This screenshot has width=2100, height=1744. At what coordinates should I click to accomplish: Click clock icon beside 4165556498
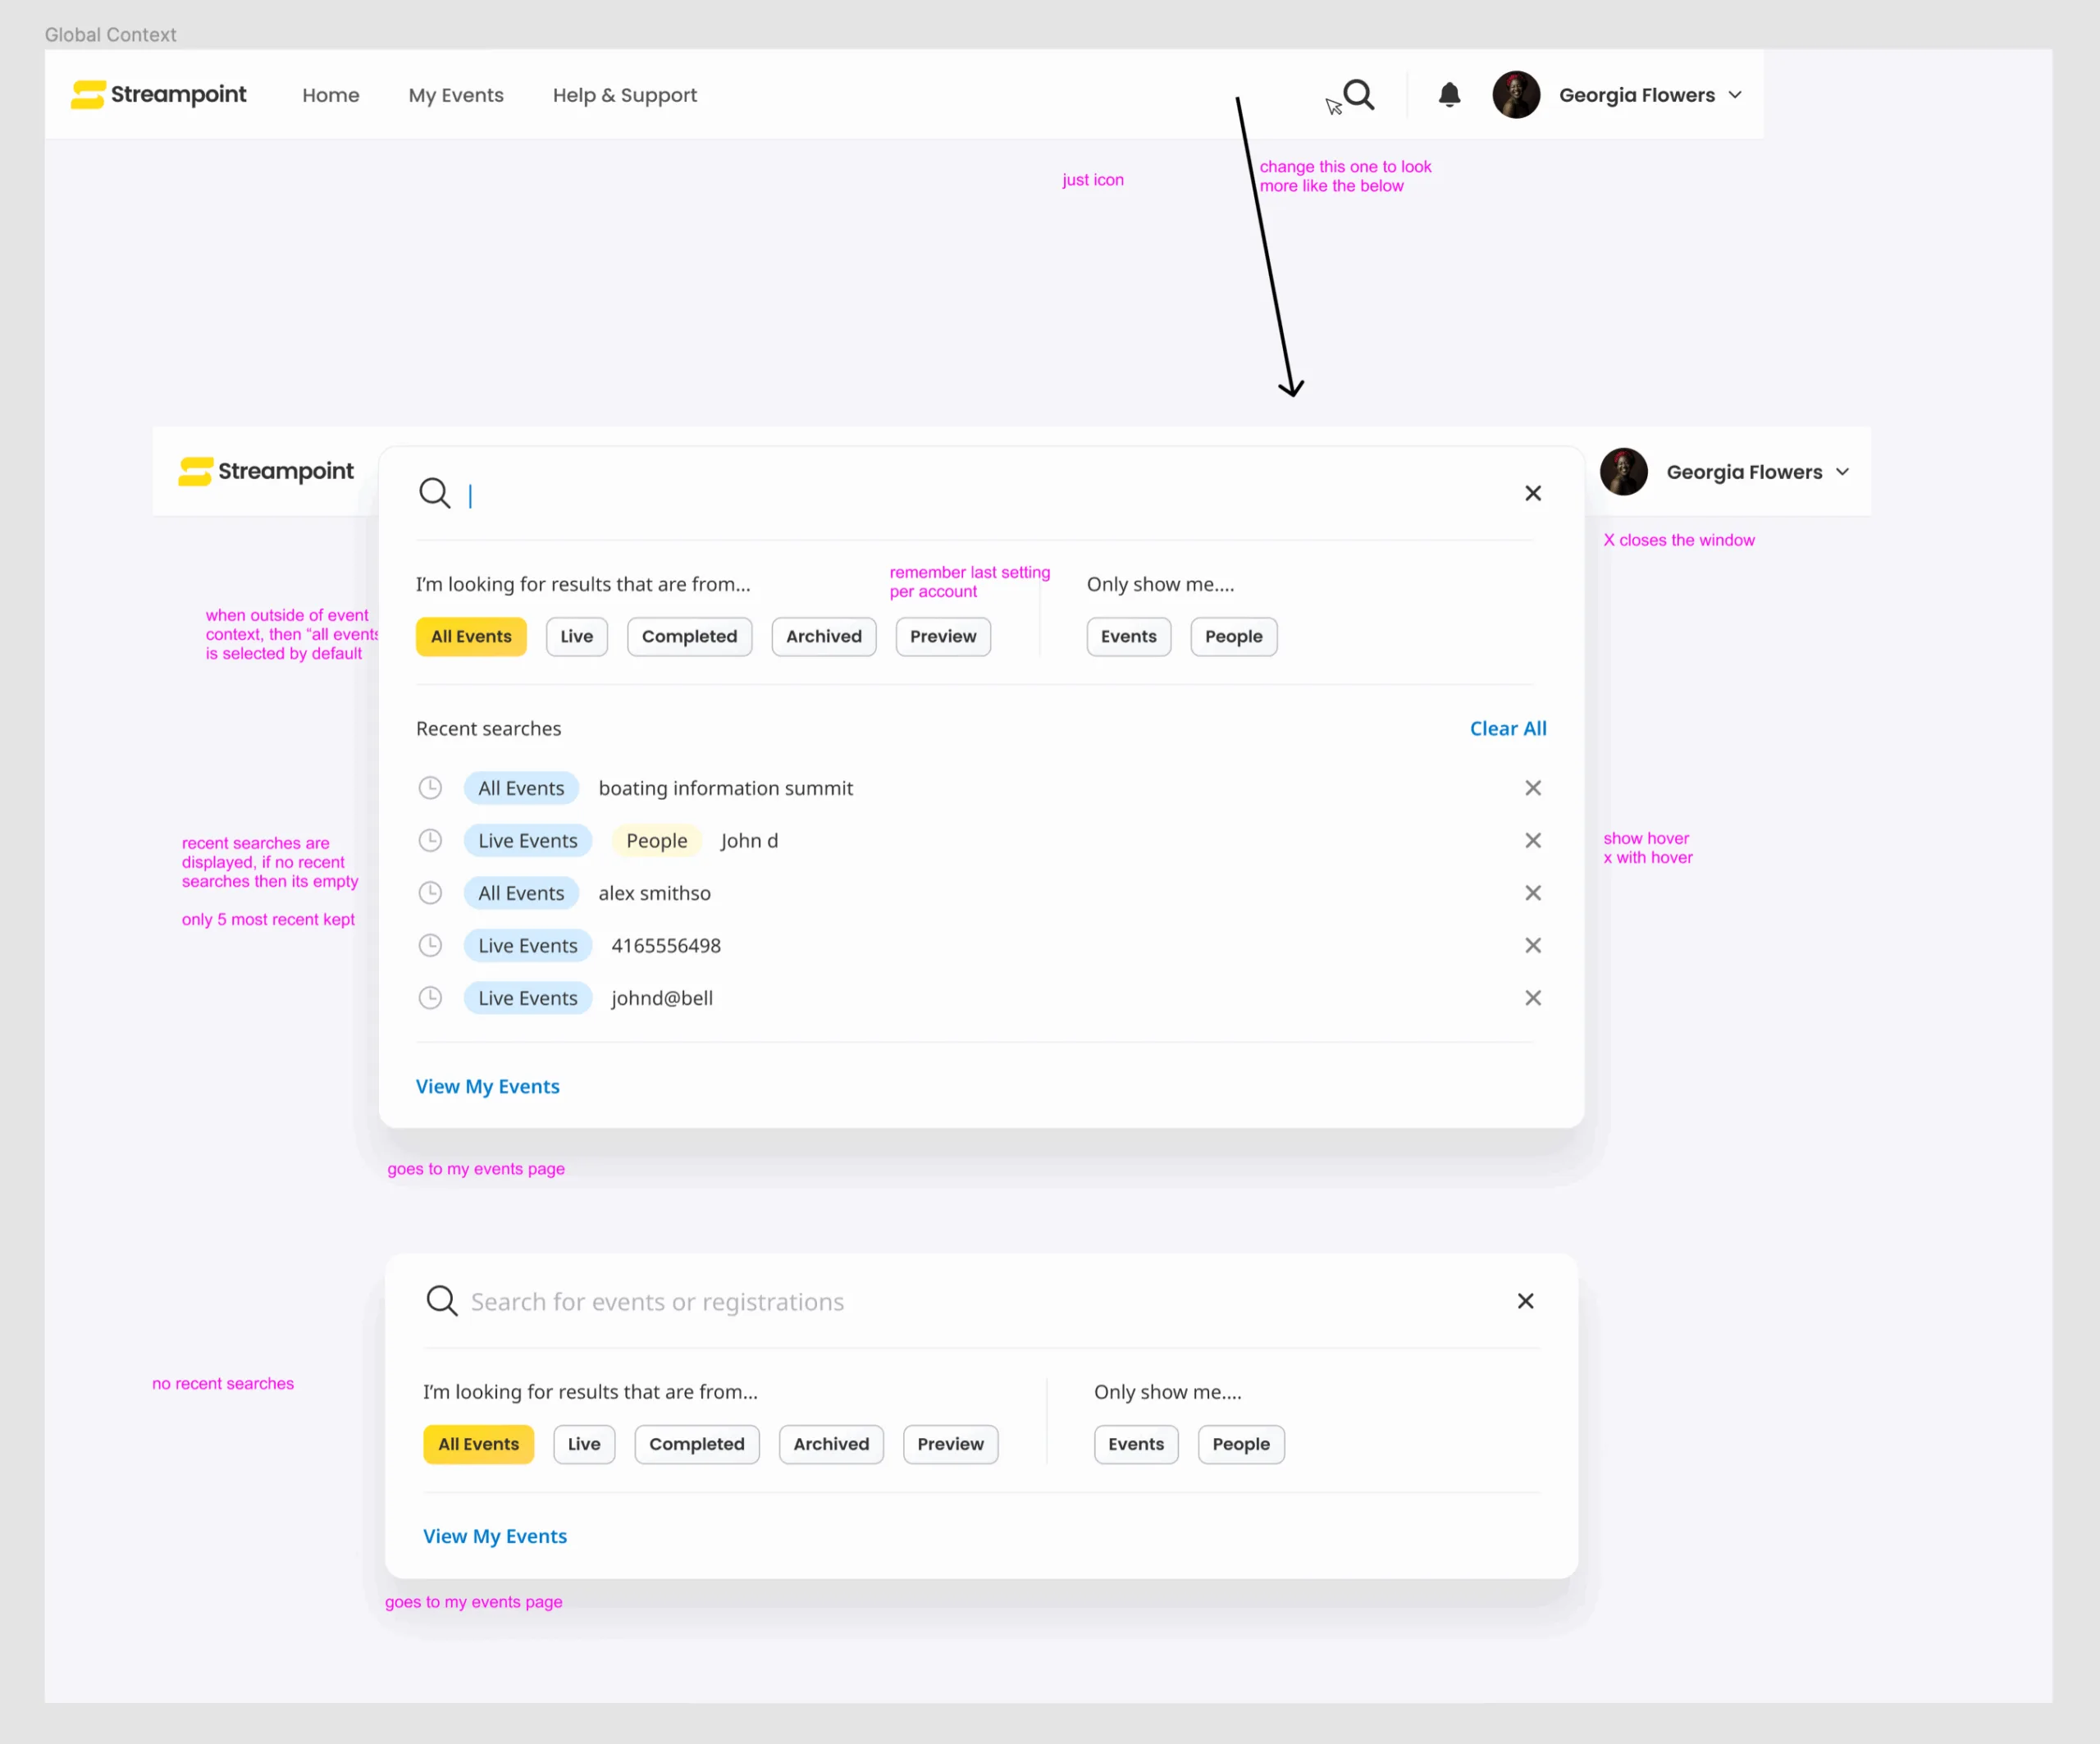click(x=430, y=946)
